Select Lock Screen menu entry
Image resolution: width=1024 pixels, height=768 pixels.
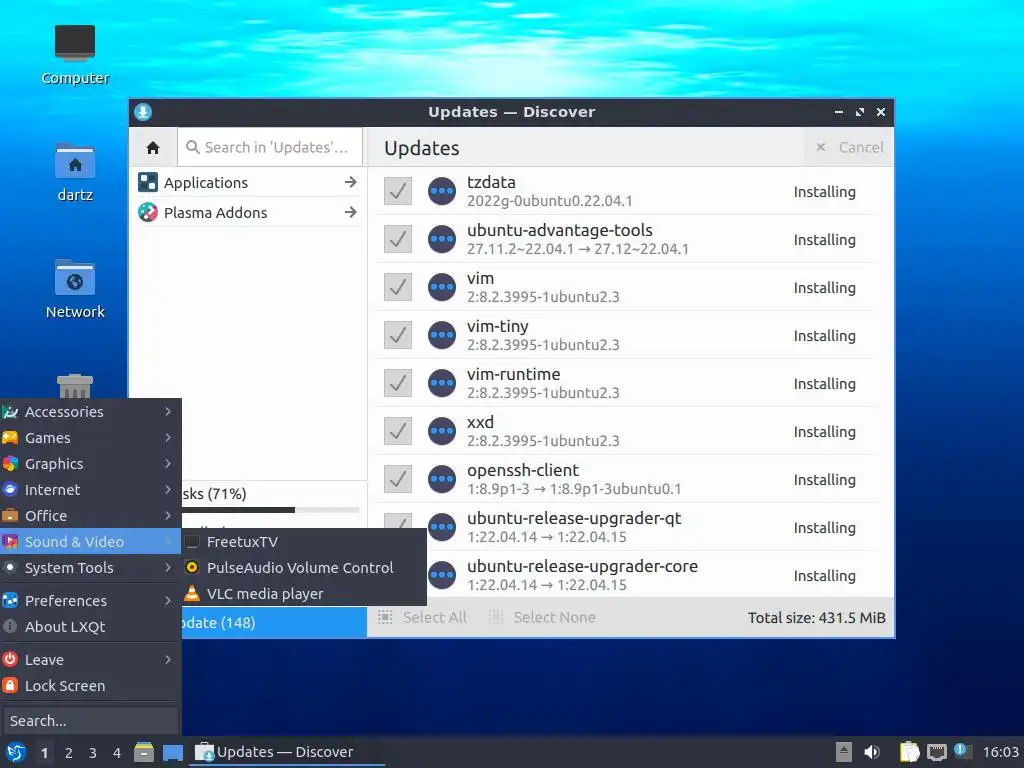pyautogui.click(x=91, y=686)
